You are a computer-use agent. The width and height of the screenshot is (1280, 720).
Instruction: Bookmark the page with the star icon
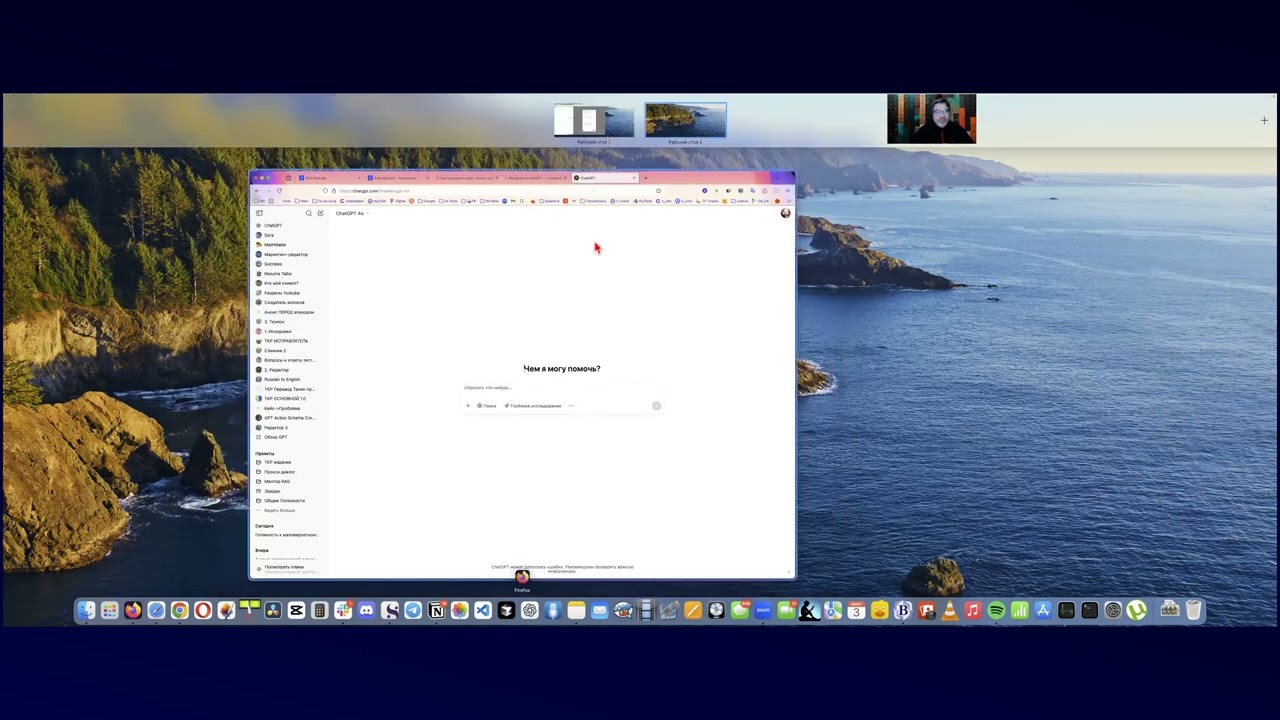(658, 190)
